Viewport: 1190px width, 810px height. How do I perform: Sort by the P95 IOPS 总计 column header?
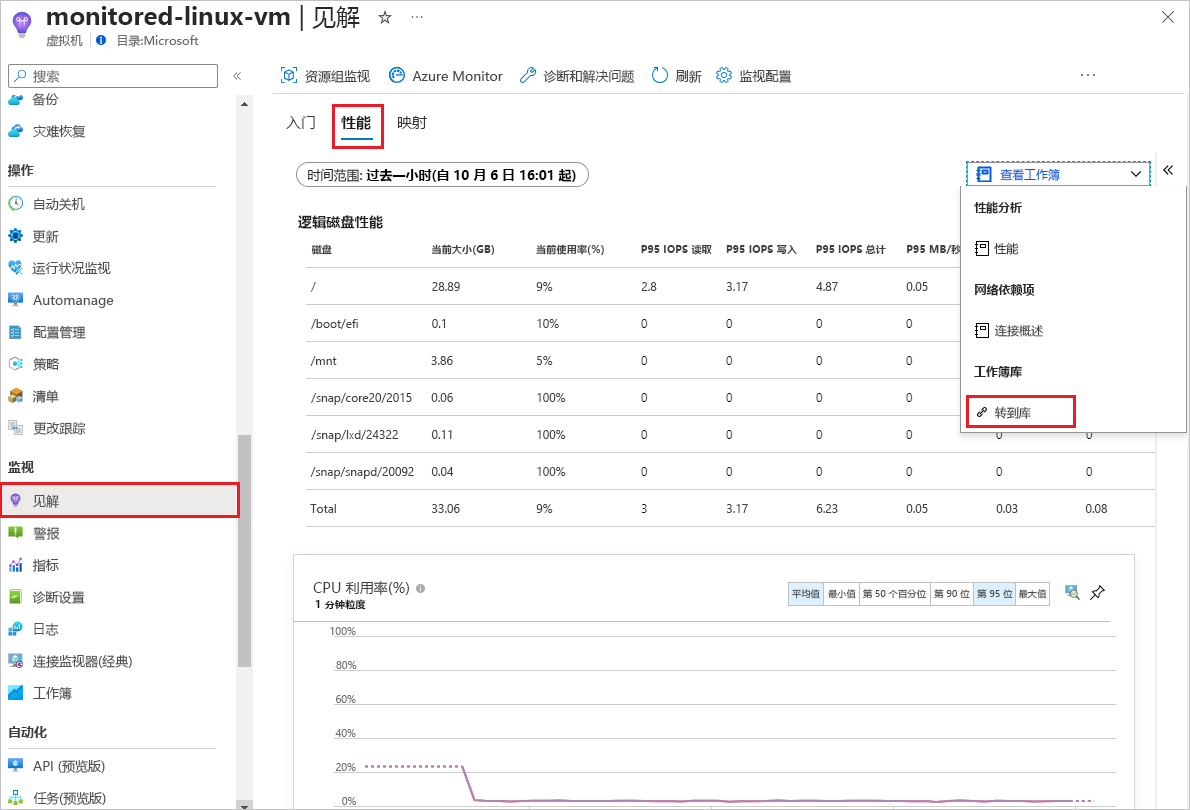tap(851, 250)
